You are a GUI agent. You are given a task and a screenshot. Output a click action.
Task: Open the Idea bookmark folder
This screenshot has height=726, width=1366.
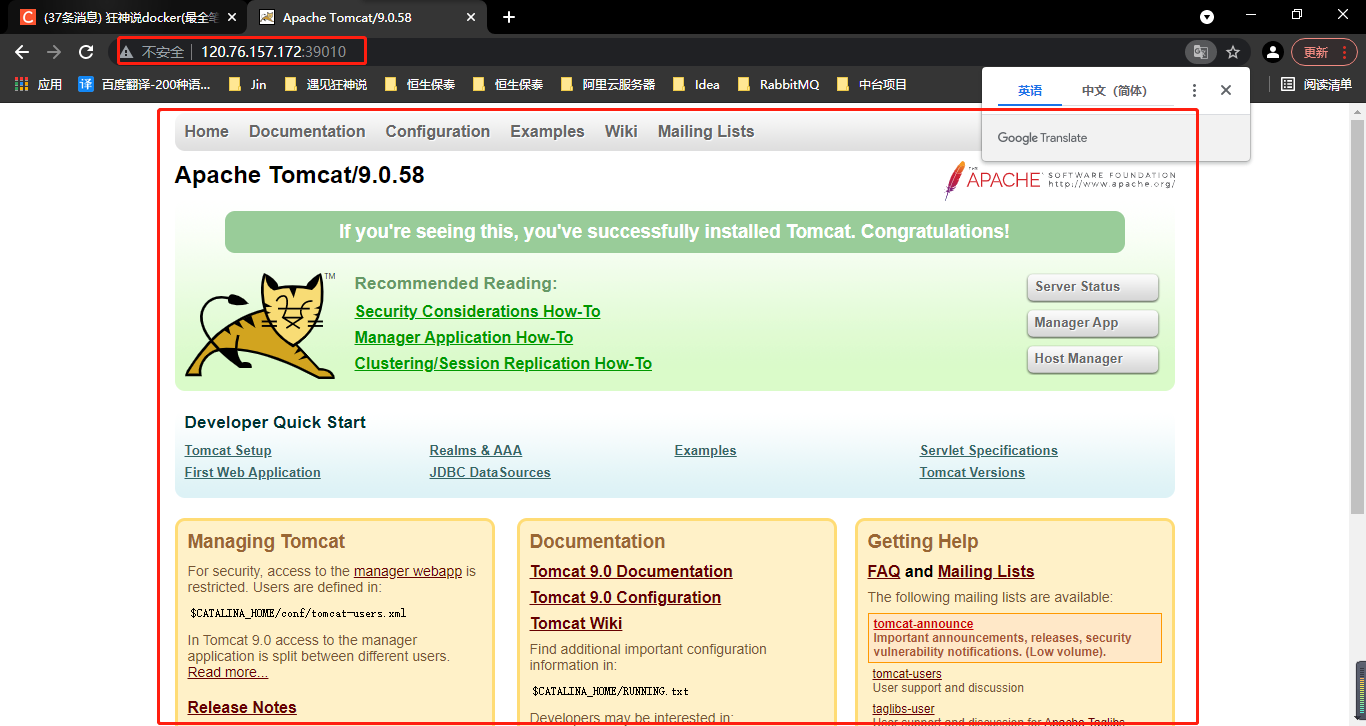coord(697,85)
